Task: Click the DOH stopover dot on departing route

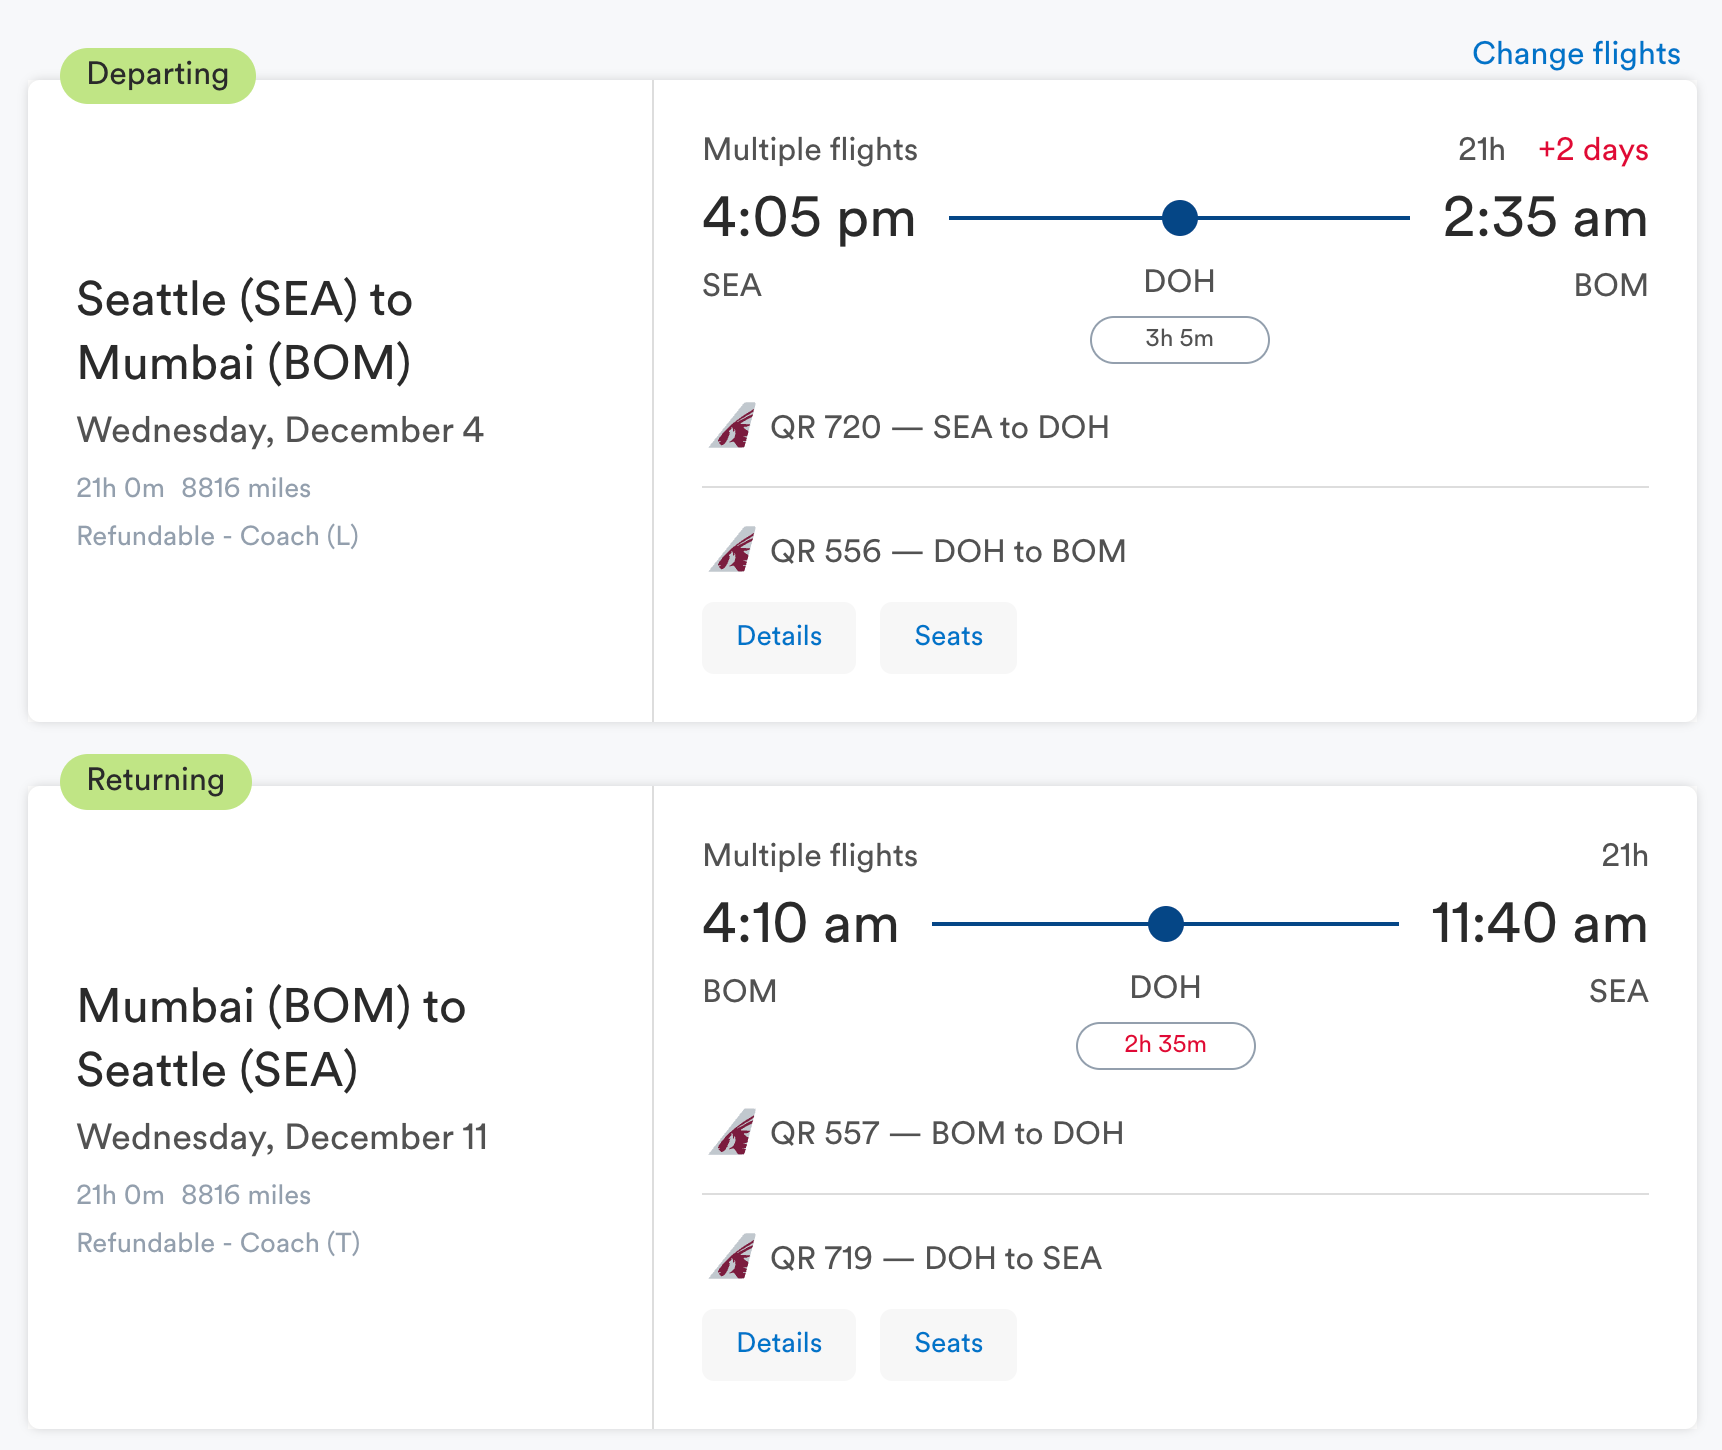Action: click(1180, 218)
